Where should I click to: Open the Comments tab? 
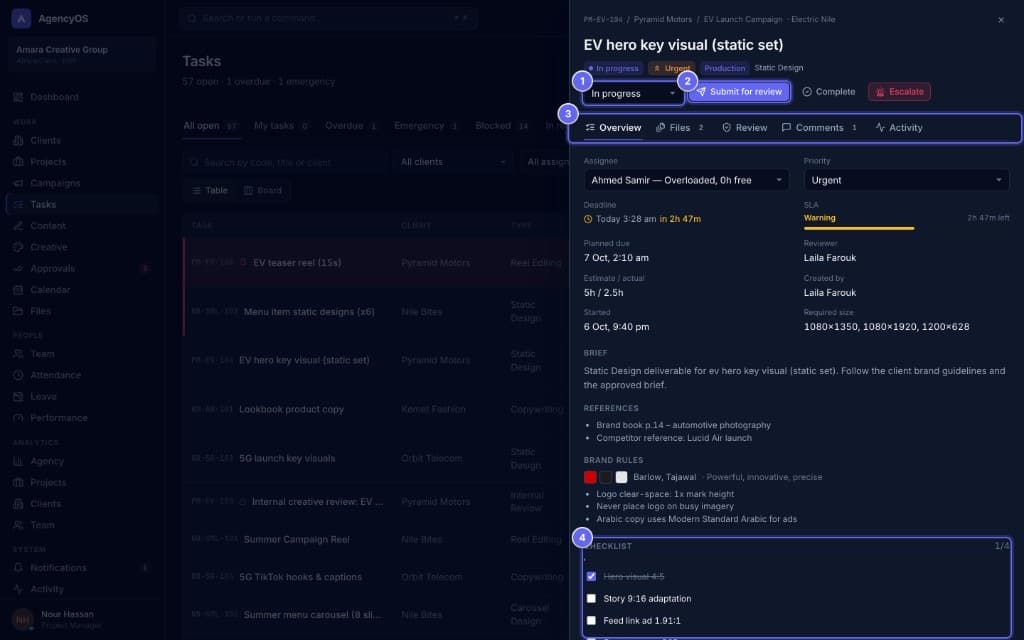point(819,128)
